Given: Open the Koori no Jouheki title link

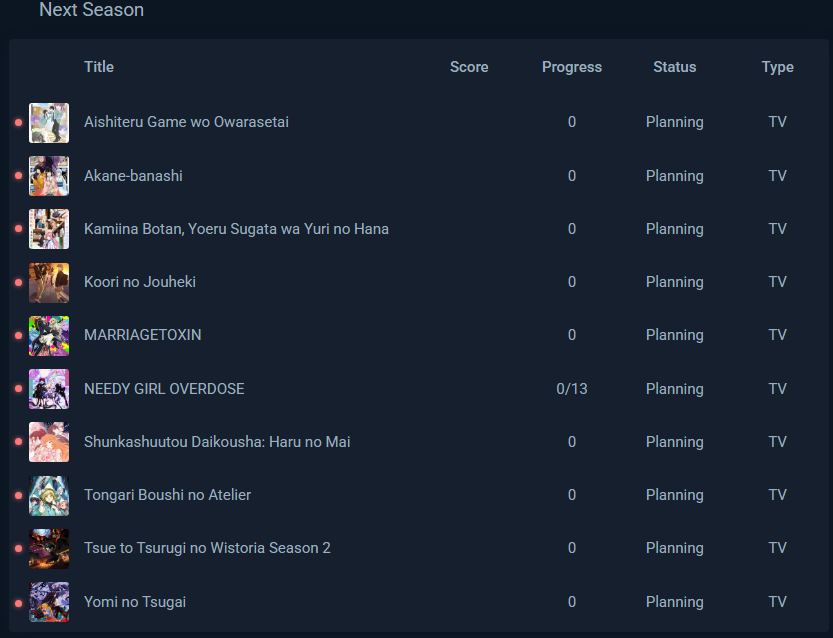Looking at the screenshot, I should point(140,282).
